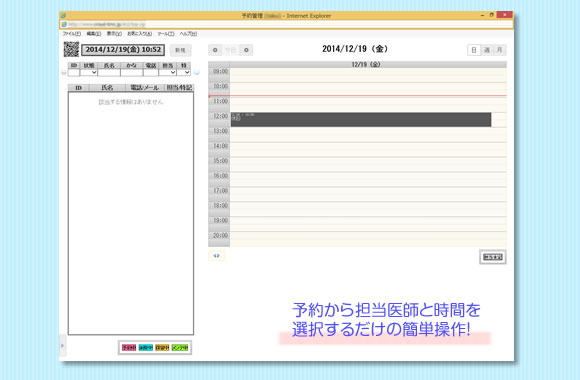Image resolution: width=580 pixels, height=380 pixels.
Task: Click the boxed button at calendar bottom right
Action: pyautogui.click(x=493, y=257)
